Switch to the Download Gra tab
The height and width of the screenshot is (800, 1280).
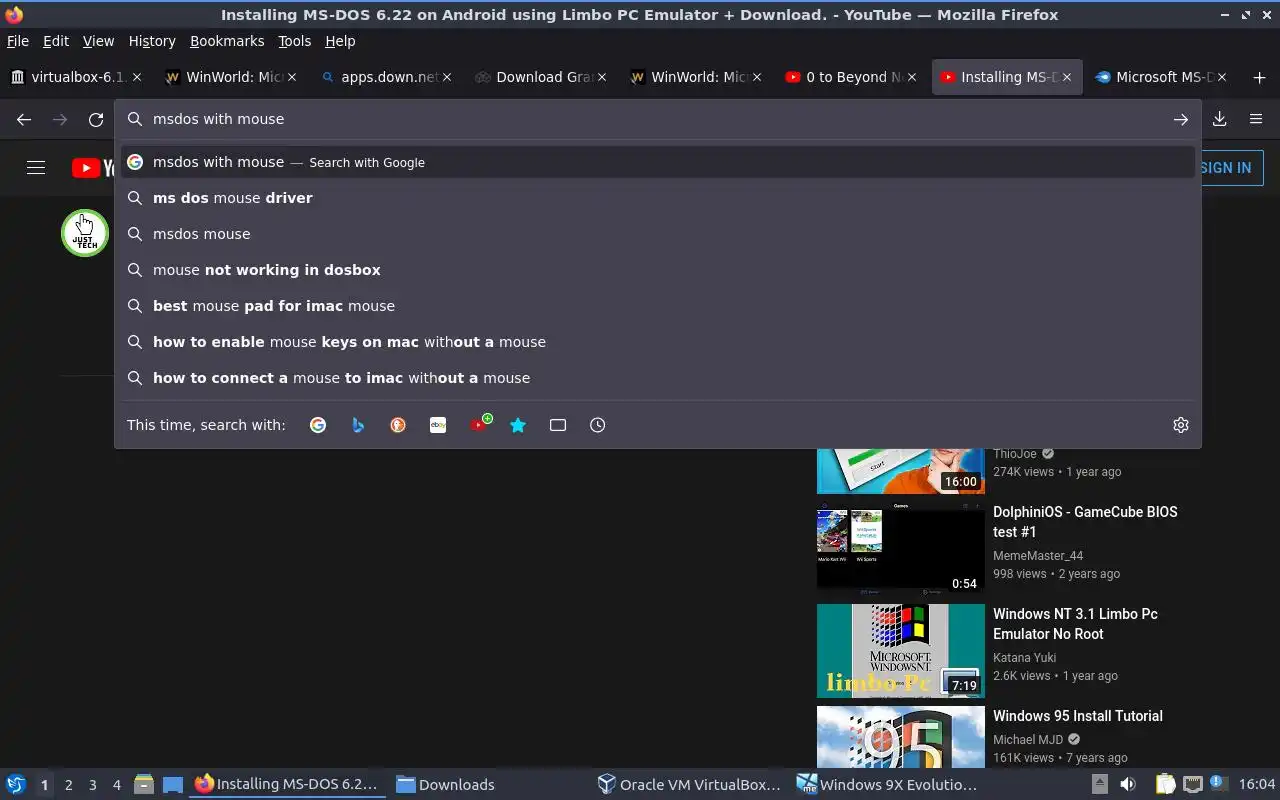pos(541,77)
